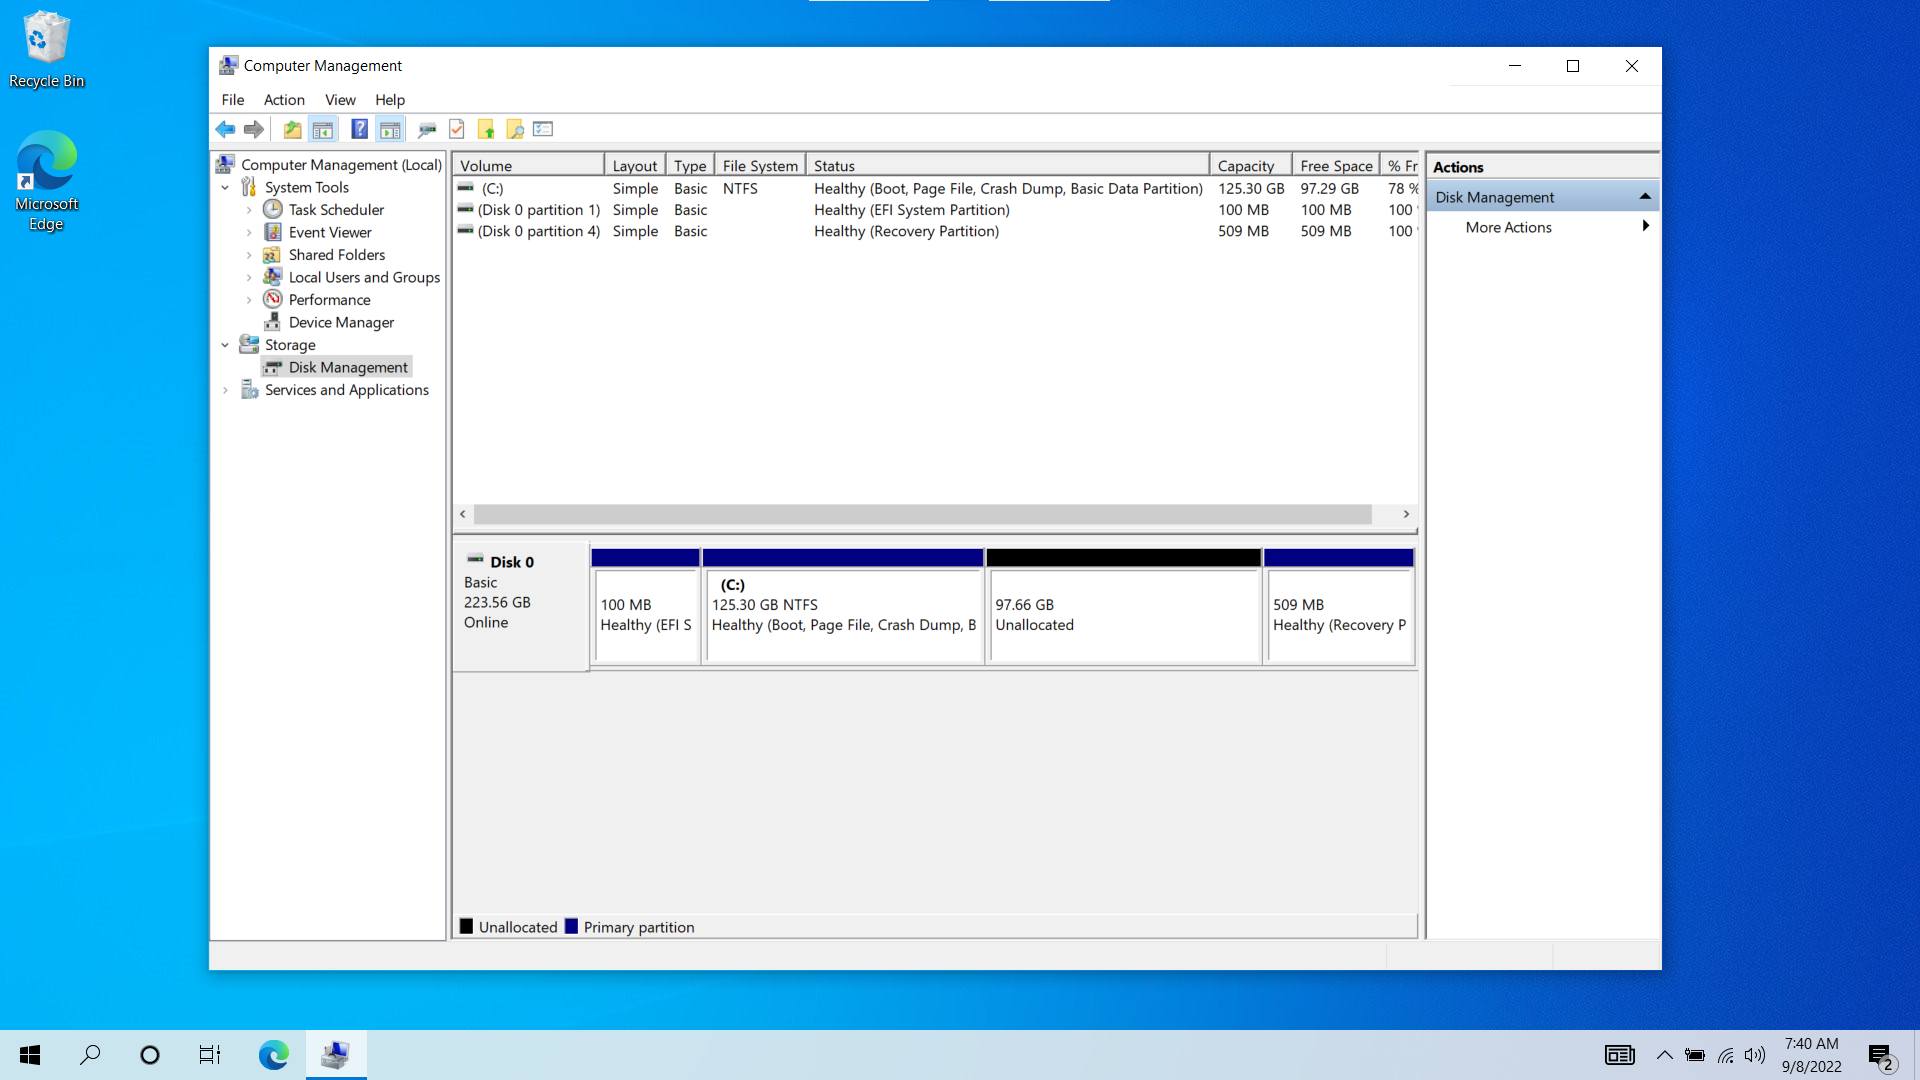
Task: Select the Task Scheduler icon
Action: tap(273, 208)
